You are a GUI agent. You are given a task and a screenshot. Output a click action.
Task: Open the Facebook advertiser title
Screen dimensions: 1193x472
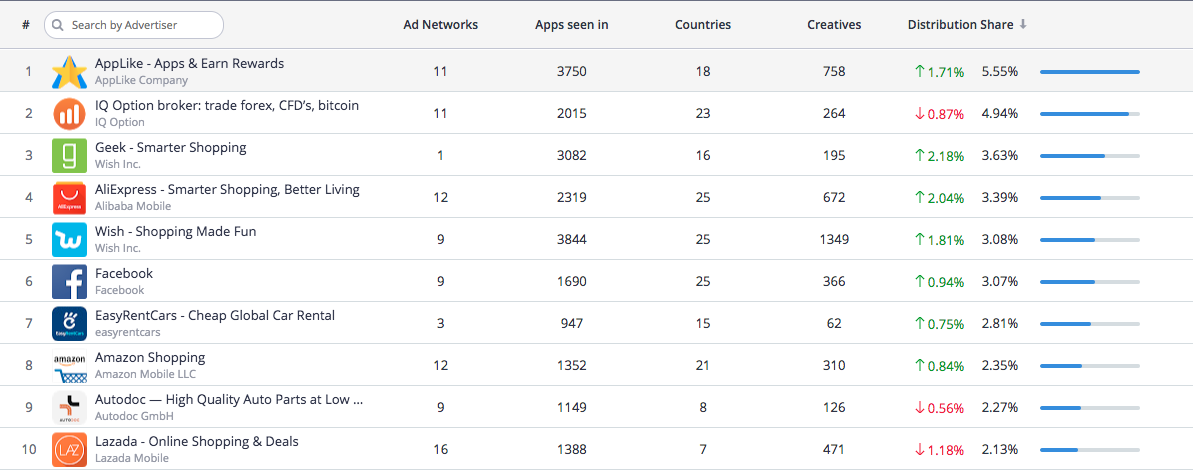(124, 273)
